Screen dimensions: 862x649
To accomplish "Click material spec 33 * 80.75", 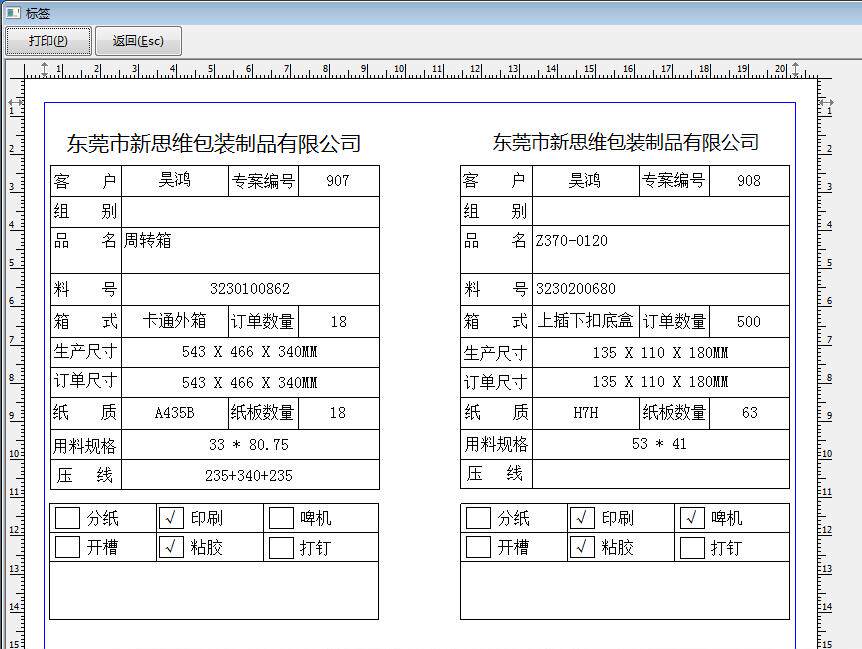I will [249, 445].
